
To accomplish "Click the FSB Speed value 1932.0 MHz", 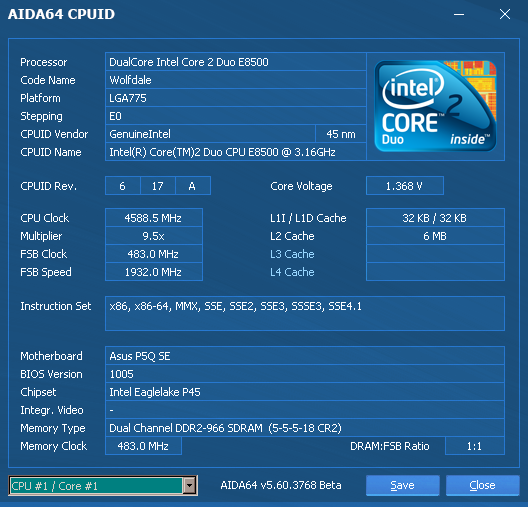I will pyautogui.click(x=154, y=272).
